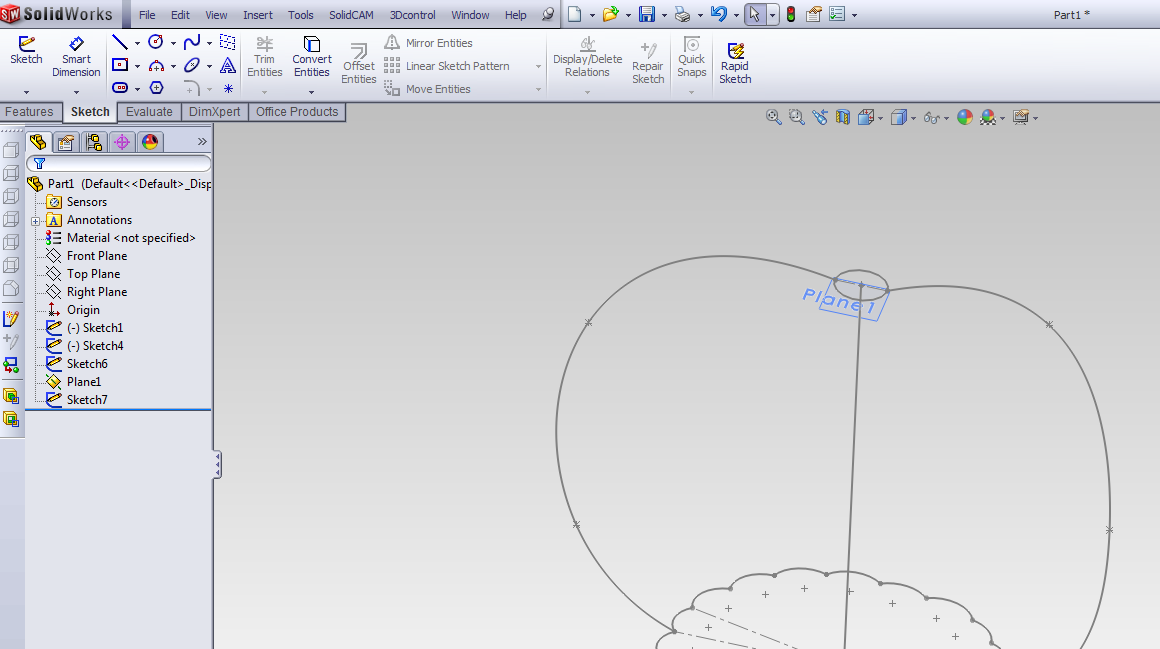Open the Edit Appearance color ball

(x=965, y=117)
